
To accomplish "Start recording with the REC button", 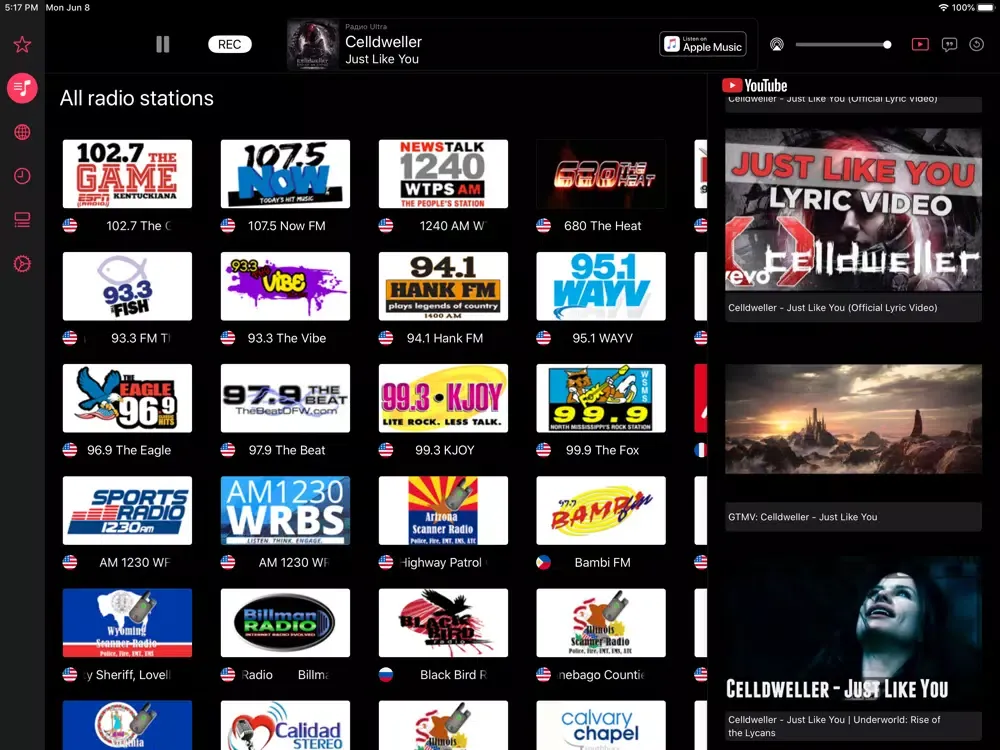I will pyautogui.click(x=230, y=44).
